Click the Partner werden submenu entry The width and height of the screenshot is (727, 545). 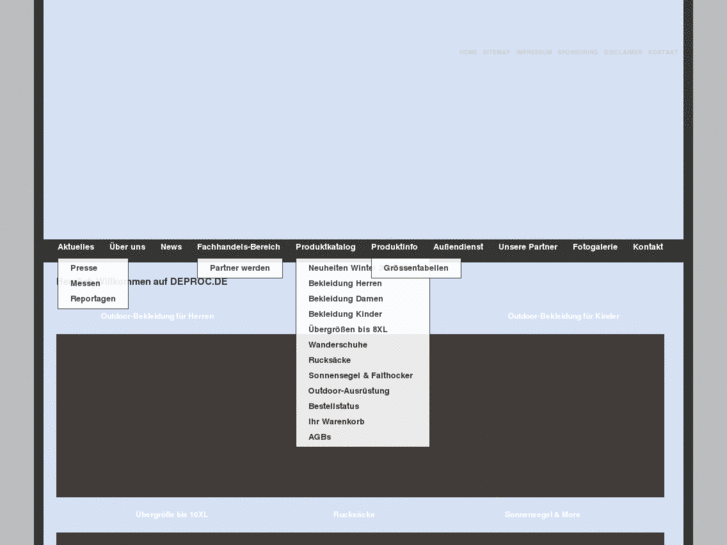click(x=240, y=268)
